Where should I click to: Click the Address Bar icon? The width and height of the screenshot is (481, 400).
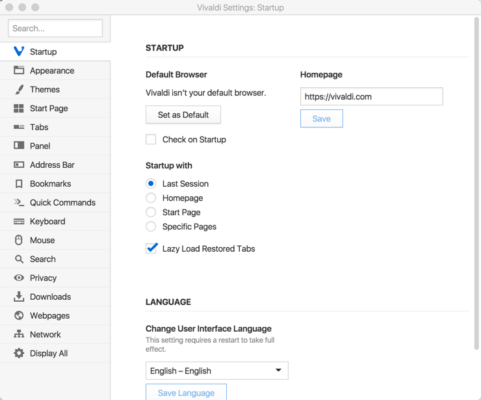pos(19,165)
